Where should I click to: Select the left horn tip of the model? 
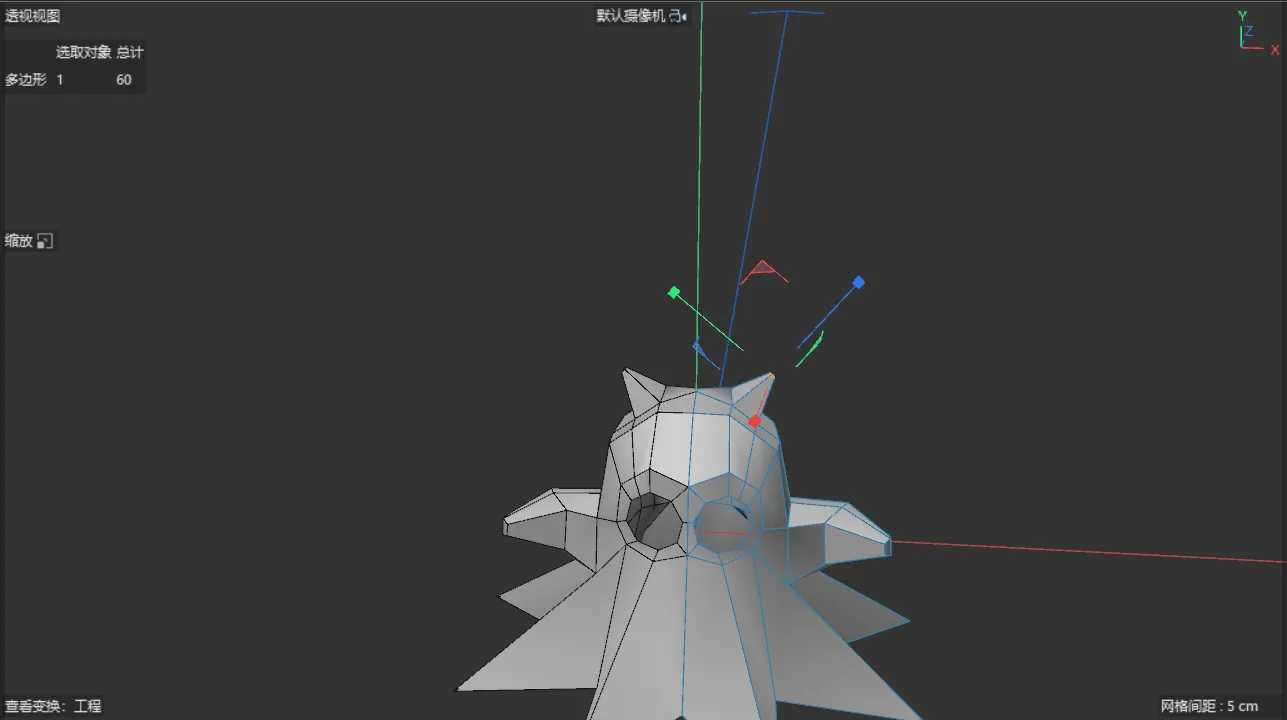(625, 372)
